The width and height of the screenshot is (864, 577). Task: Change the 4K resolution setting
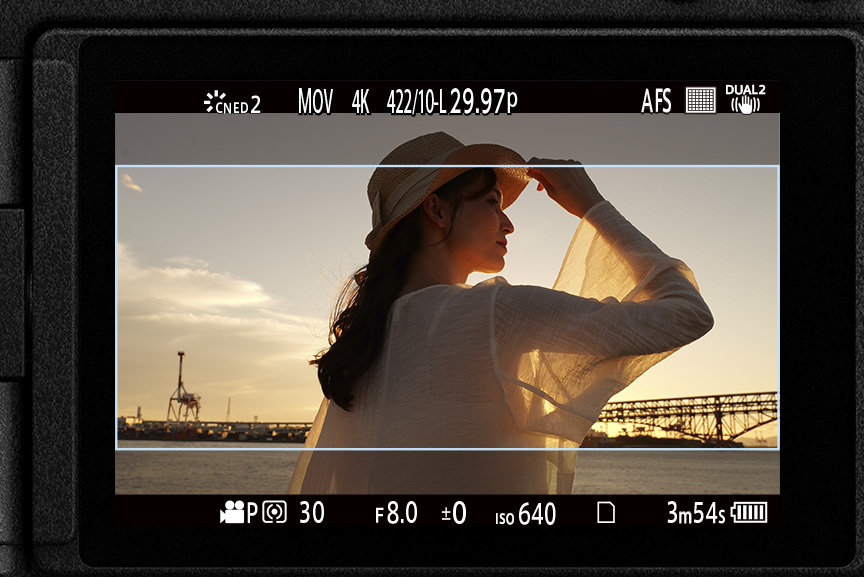tap(360, 101)
